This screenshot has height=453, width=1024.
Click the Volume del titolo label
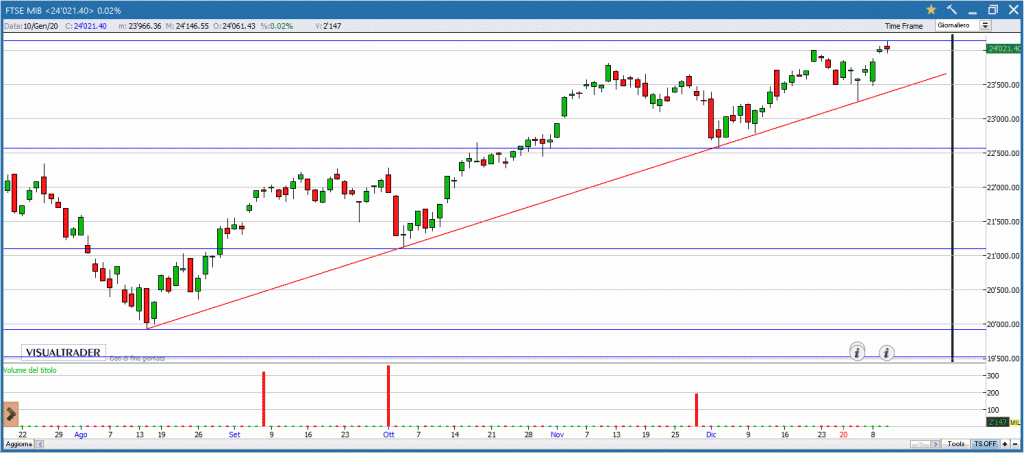[x=30, y=371]
